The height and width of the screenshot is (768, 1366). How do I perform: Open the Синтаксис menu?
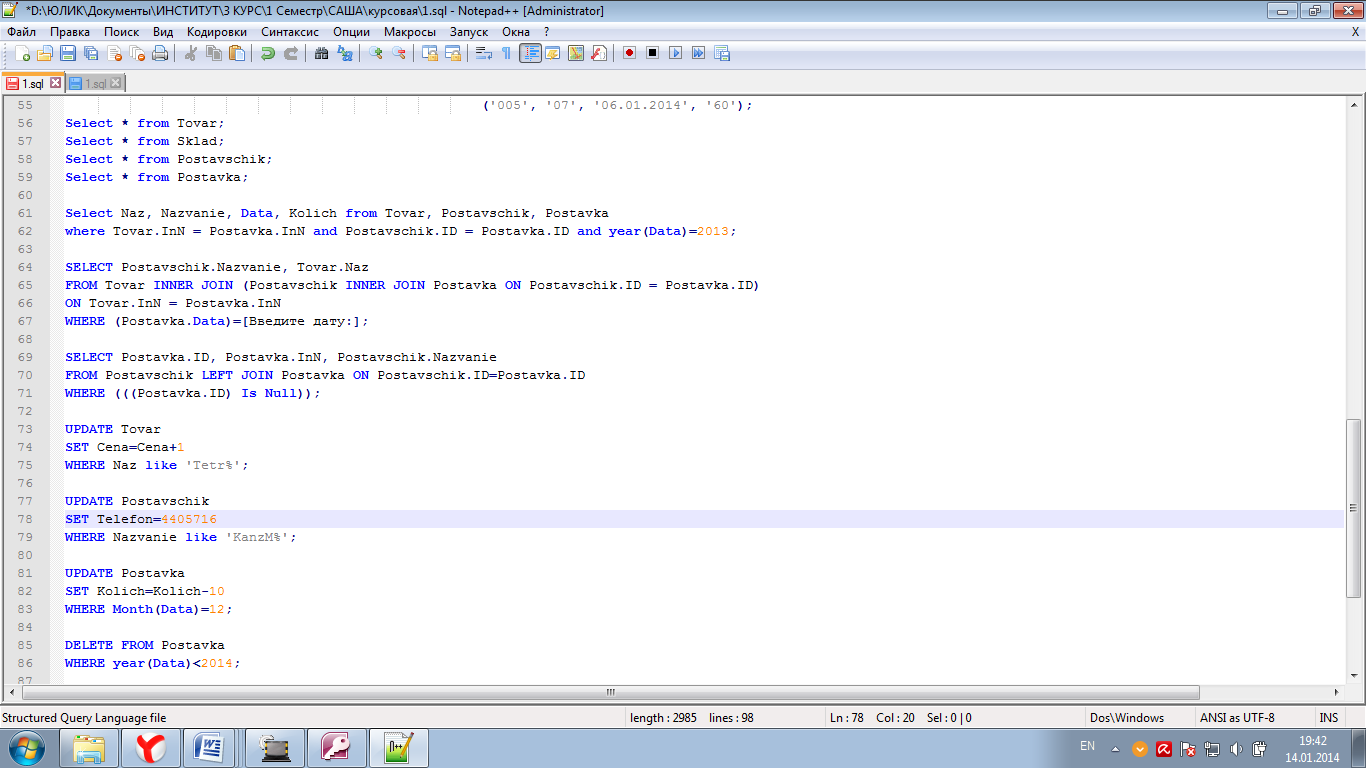pos(290,31)
